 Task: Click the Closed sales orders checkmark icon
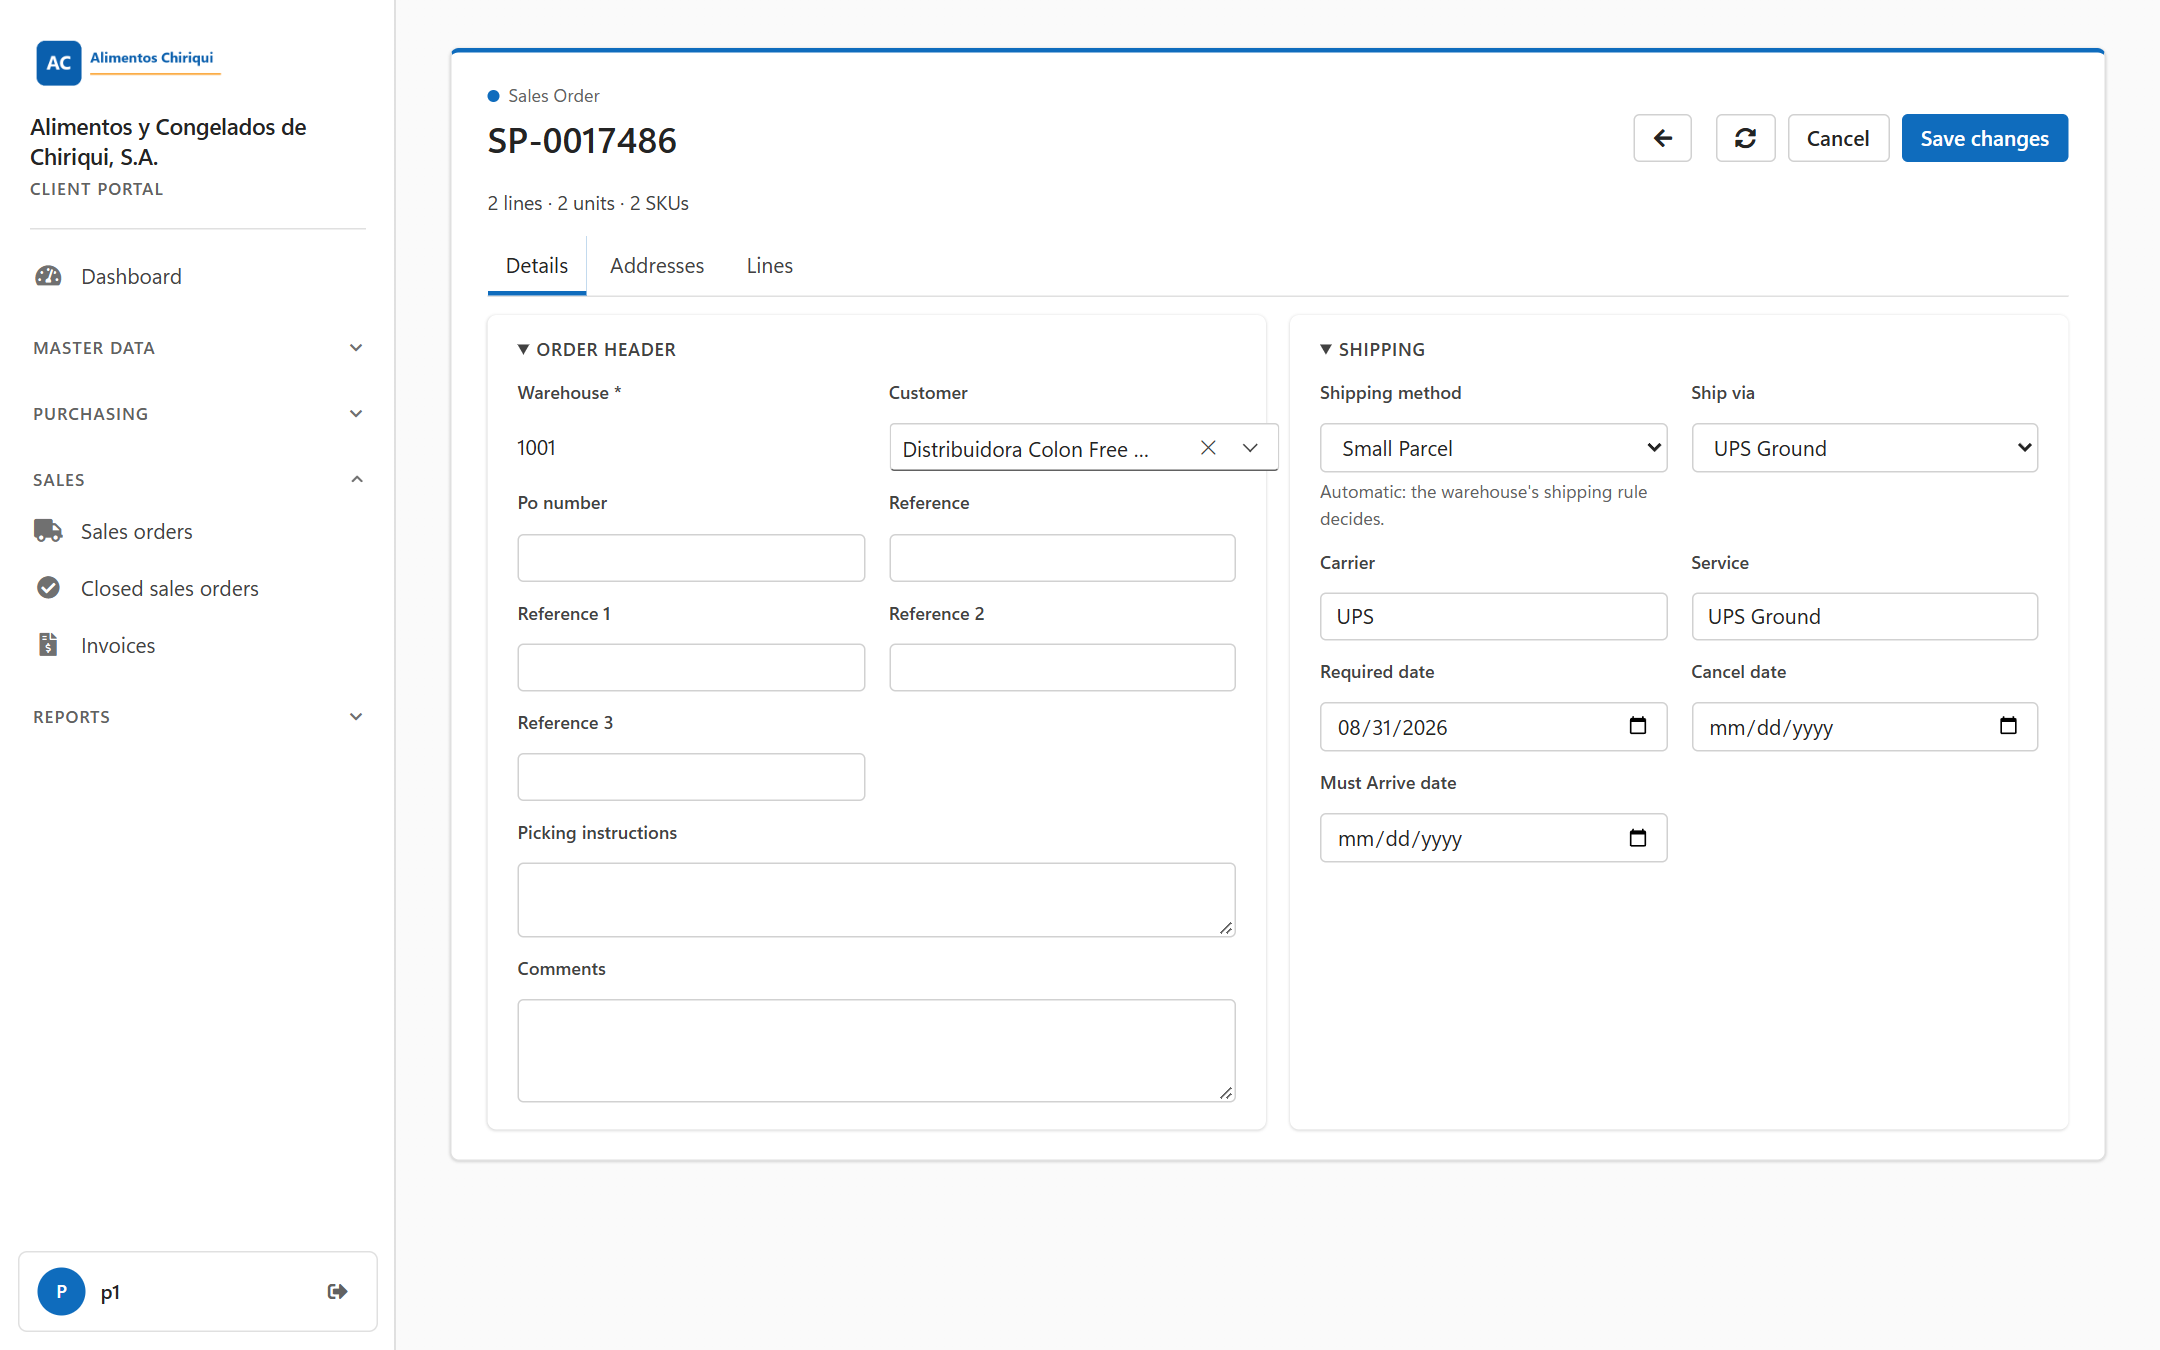pyautogui.click(x=48, y=588)
